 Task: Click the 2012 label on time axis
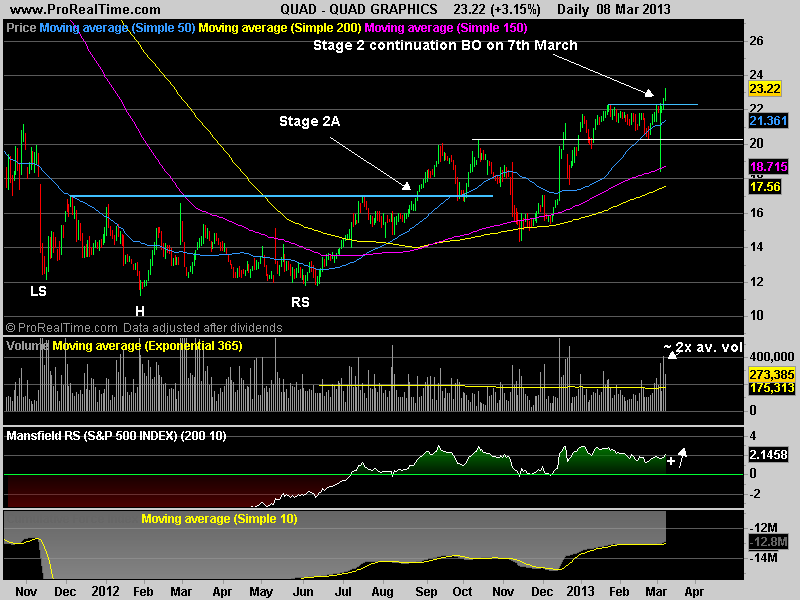click(105, 591)
